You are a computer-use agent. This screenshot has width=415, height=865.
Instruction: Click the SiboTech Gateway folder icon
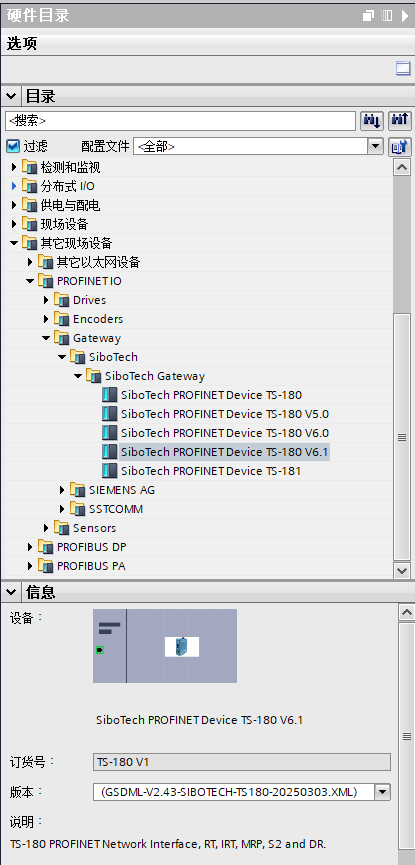click(94, 376)
